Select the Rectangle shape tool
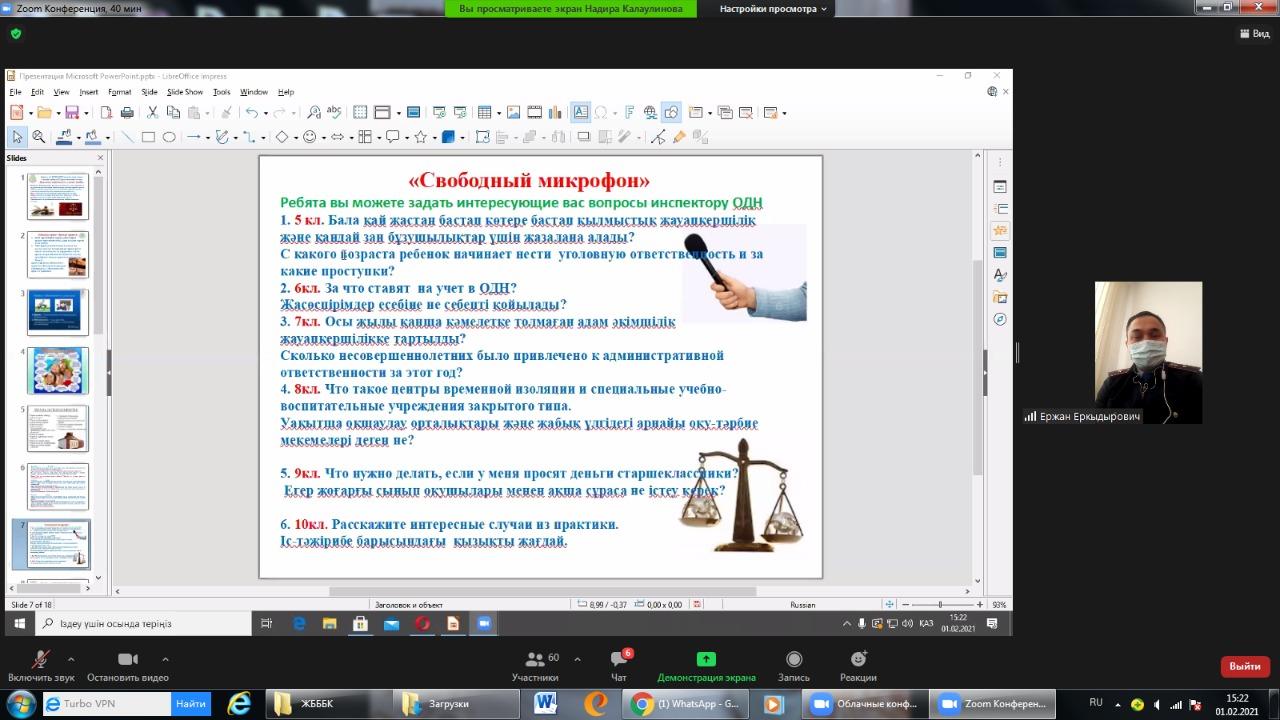This screenshot has width=1280, height=720. pos(148,137)
